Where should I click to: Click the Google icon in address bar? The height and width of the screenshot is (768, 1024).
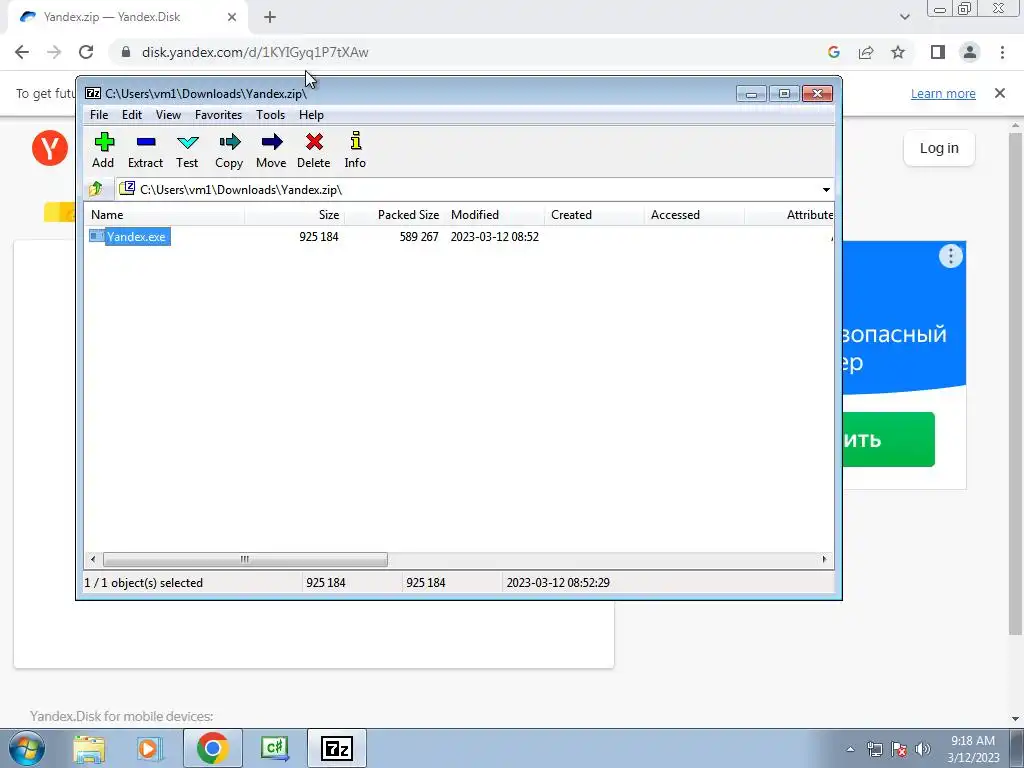click(834, 52)
